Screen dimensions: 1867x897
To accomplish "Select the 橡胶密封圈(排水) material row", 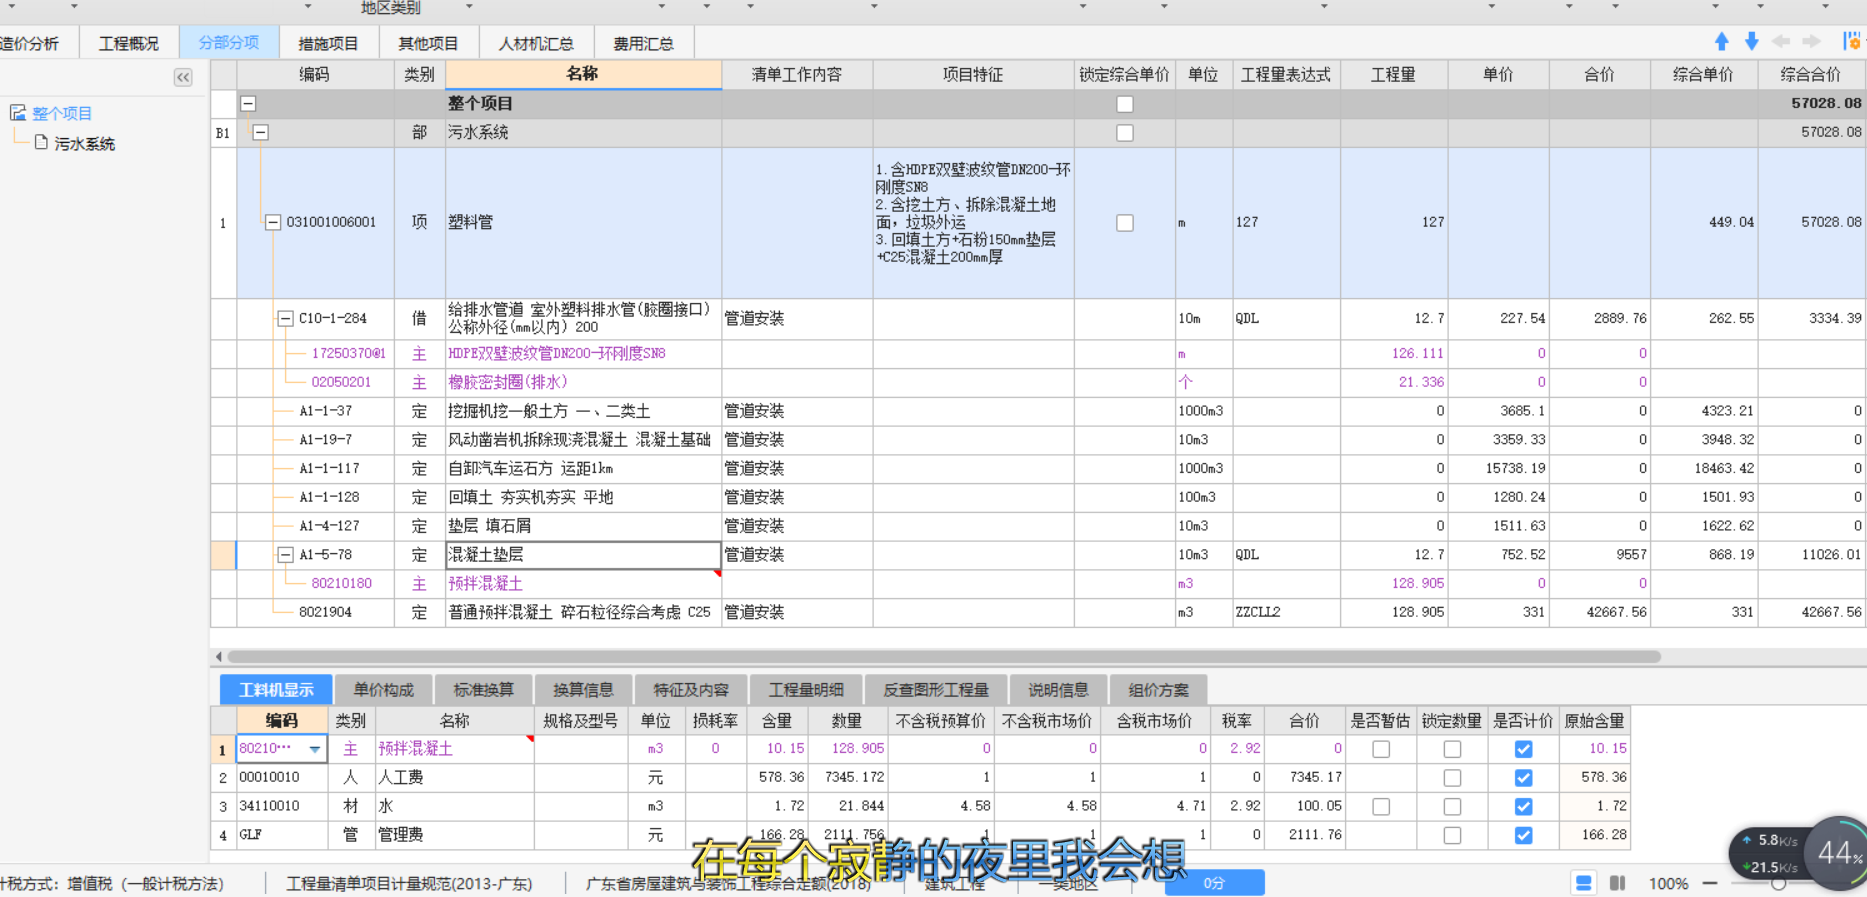I will (x=508, y=382).
